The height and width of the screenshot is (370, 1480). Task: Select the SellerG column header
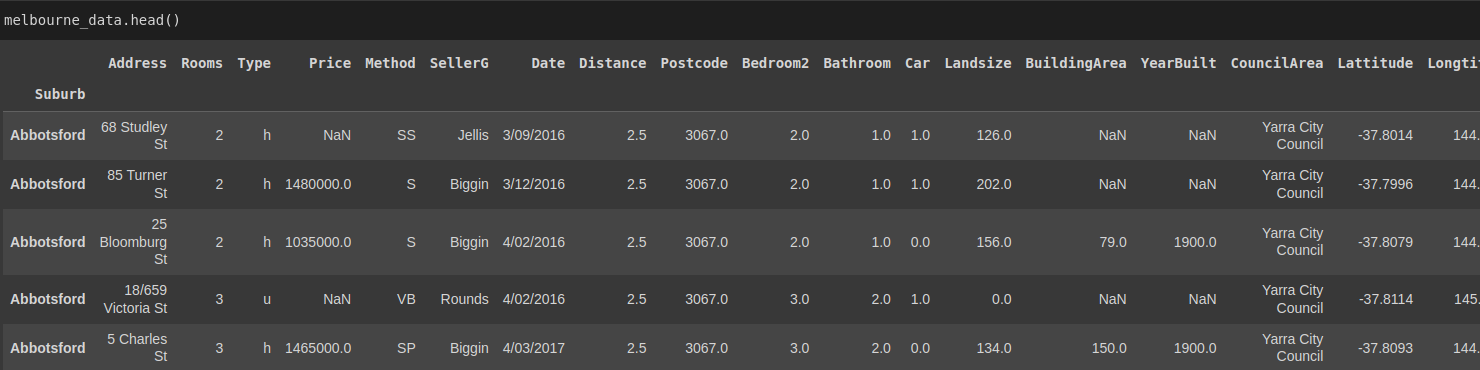pos(459,63)
